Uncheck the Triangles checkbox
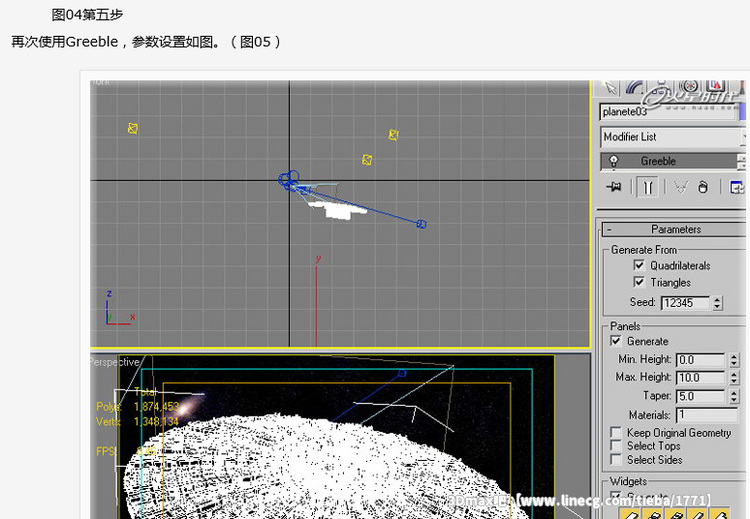 (639, 282)
